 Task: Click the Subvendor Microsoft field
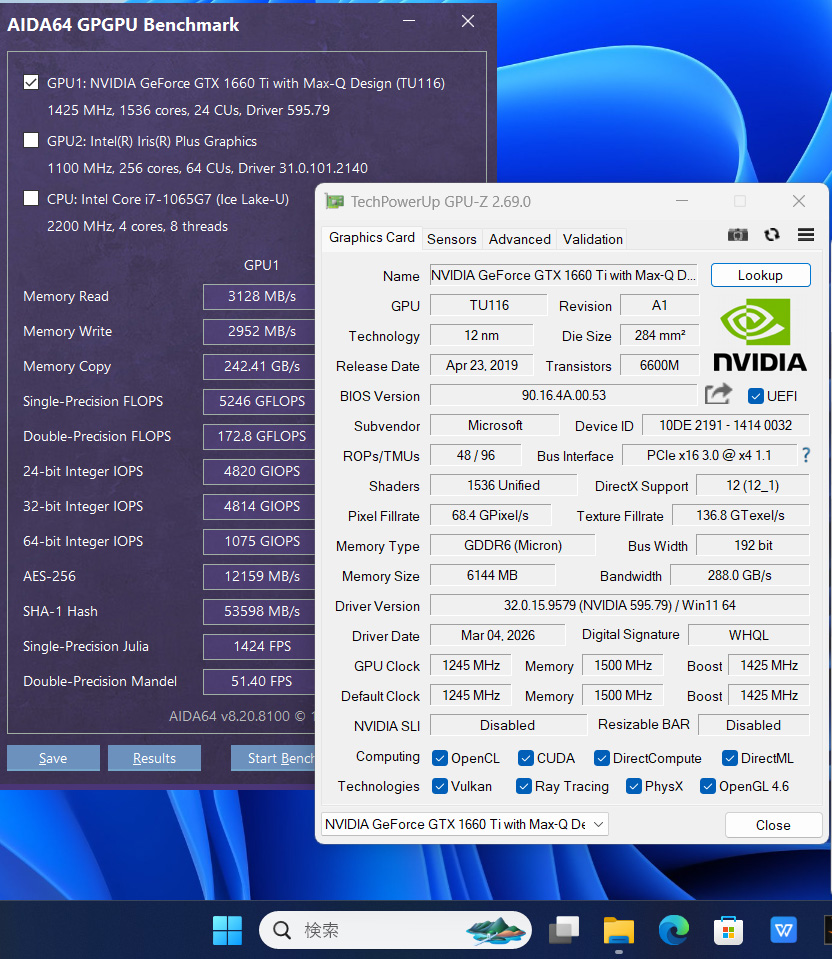point(494,425)
